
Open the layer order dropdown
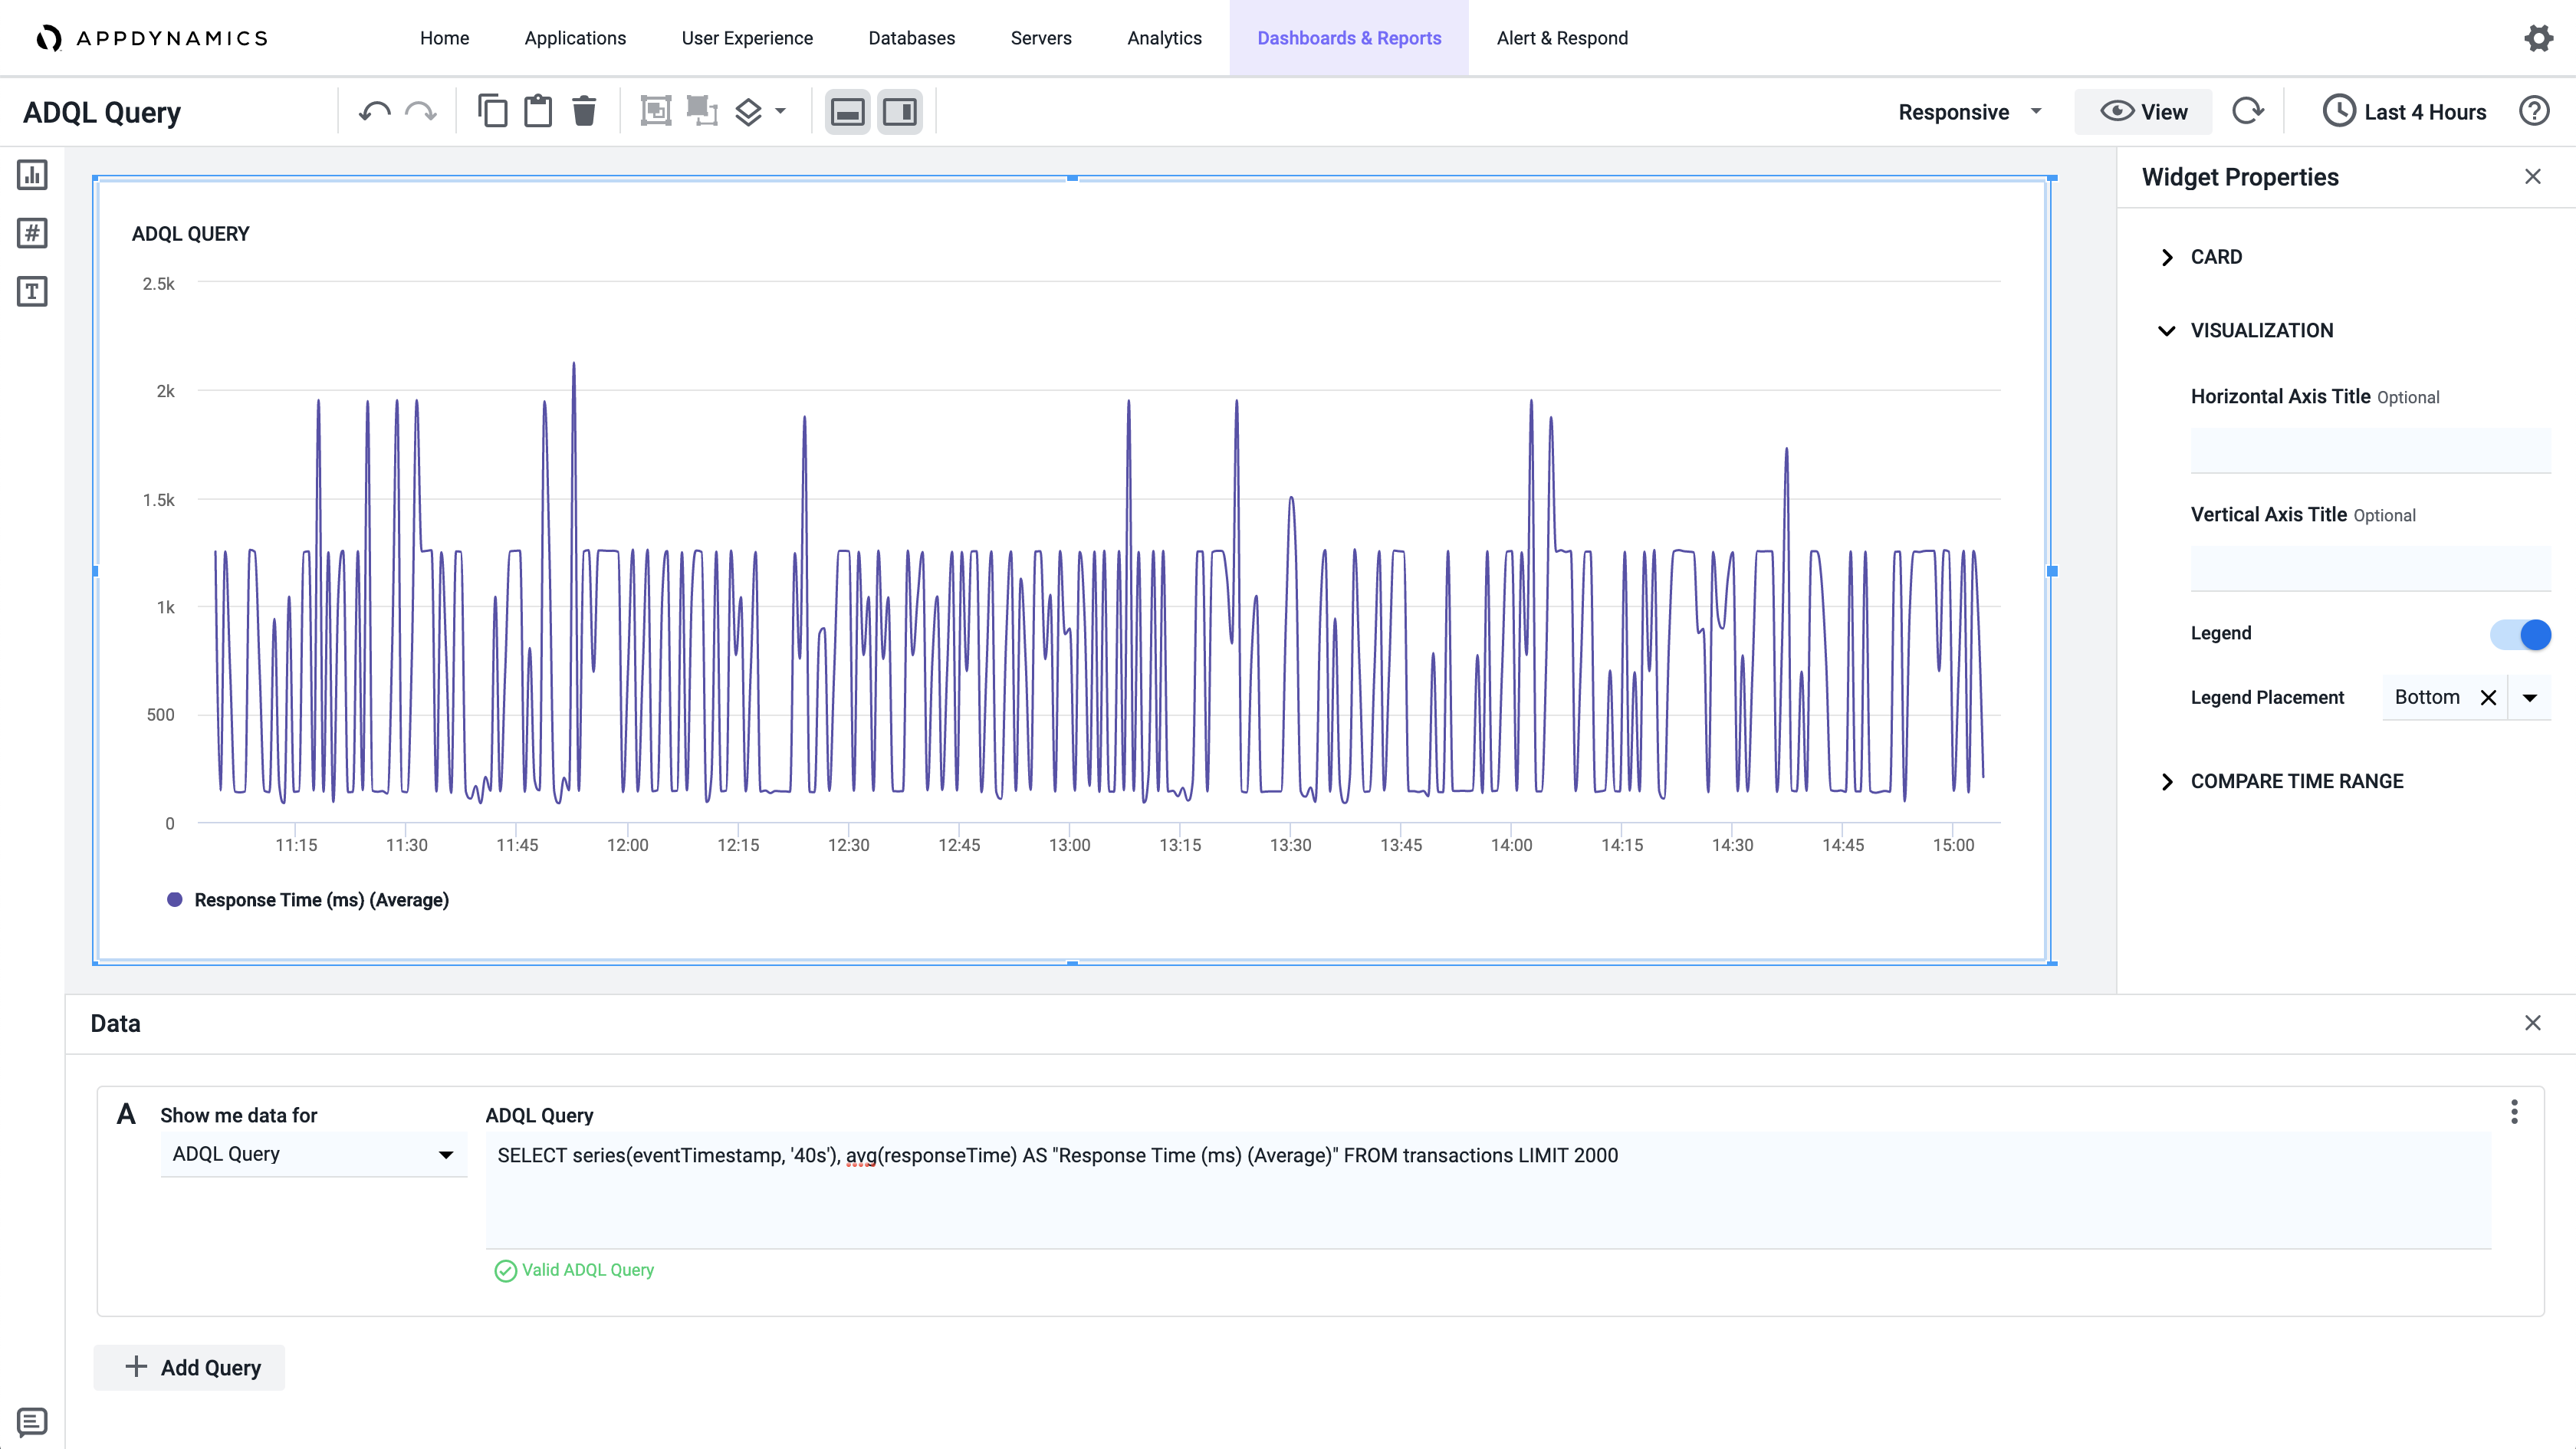pos(760,111)
